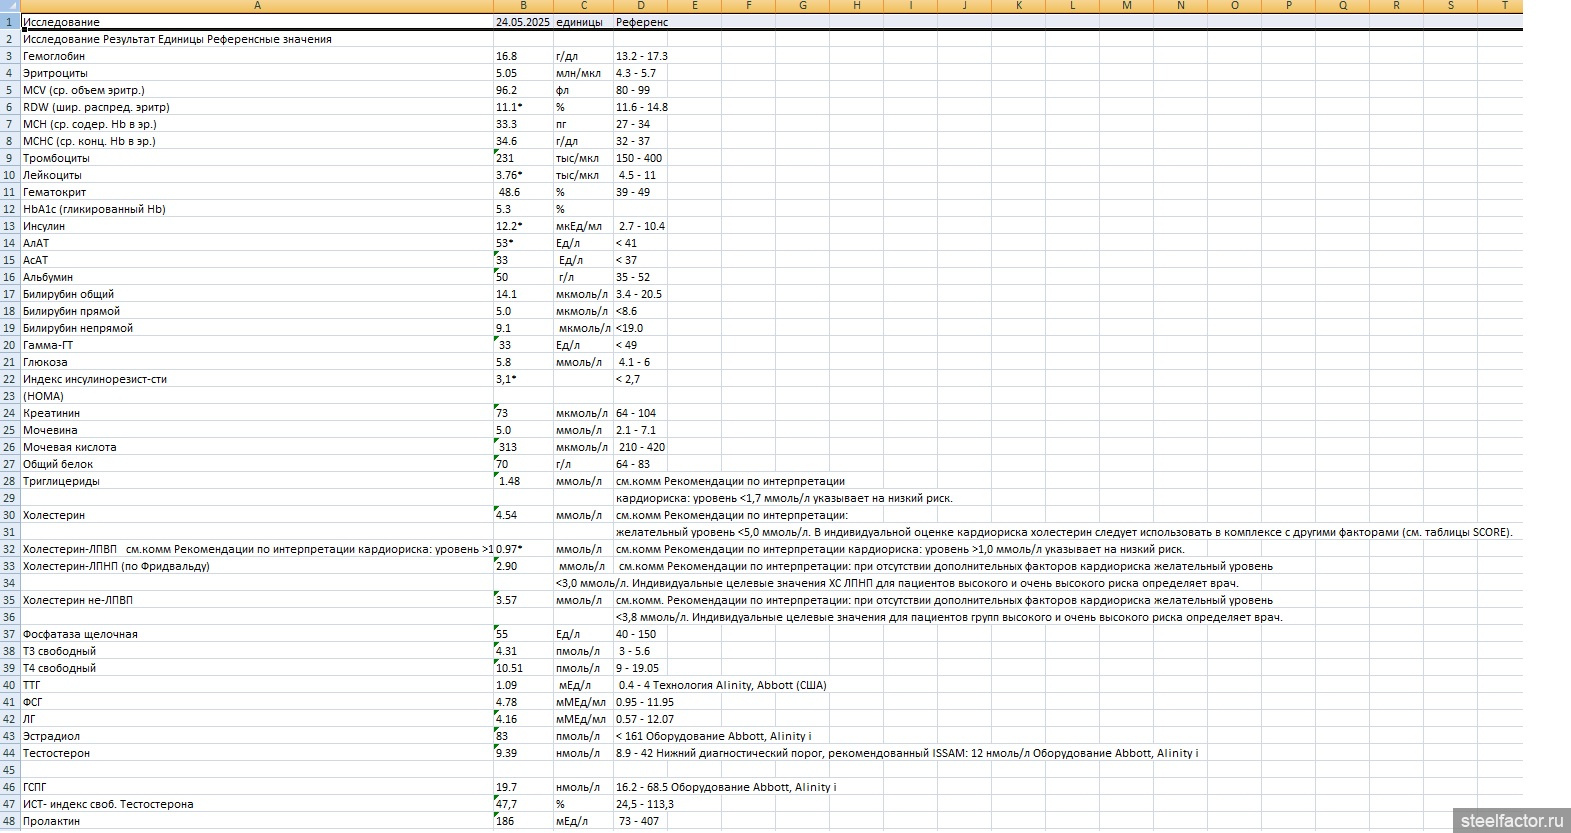
Task: Click cholesterol value 4.54
Action: click(x=523, y=515)
